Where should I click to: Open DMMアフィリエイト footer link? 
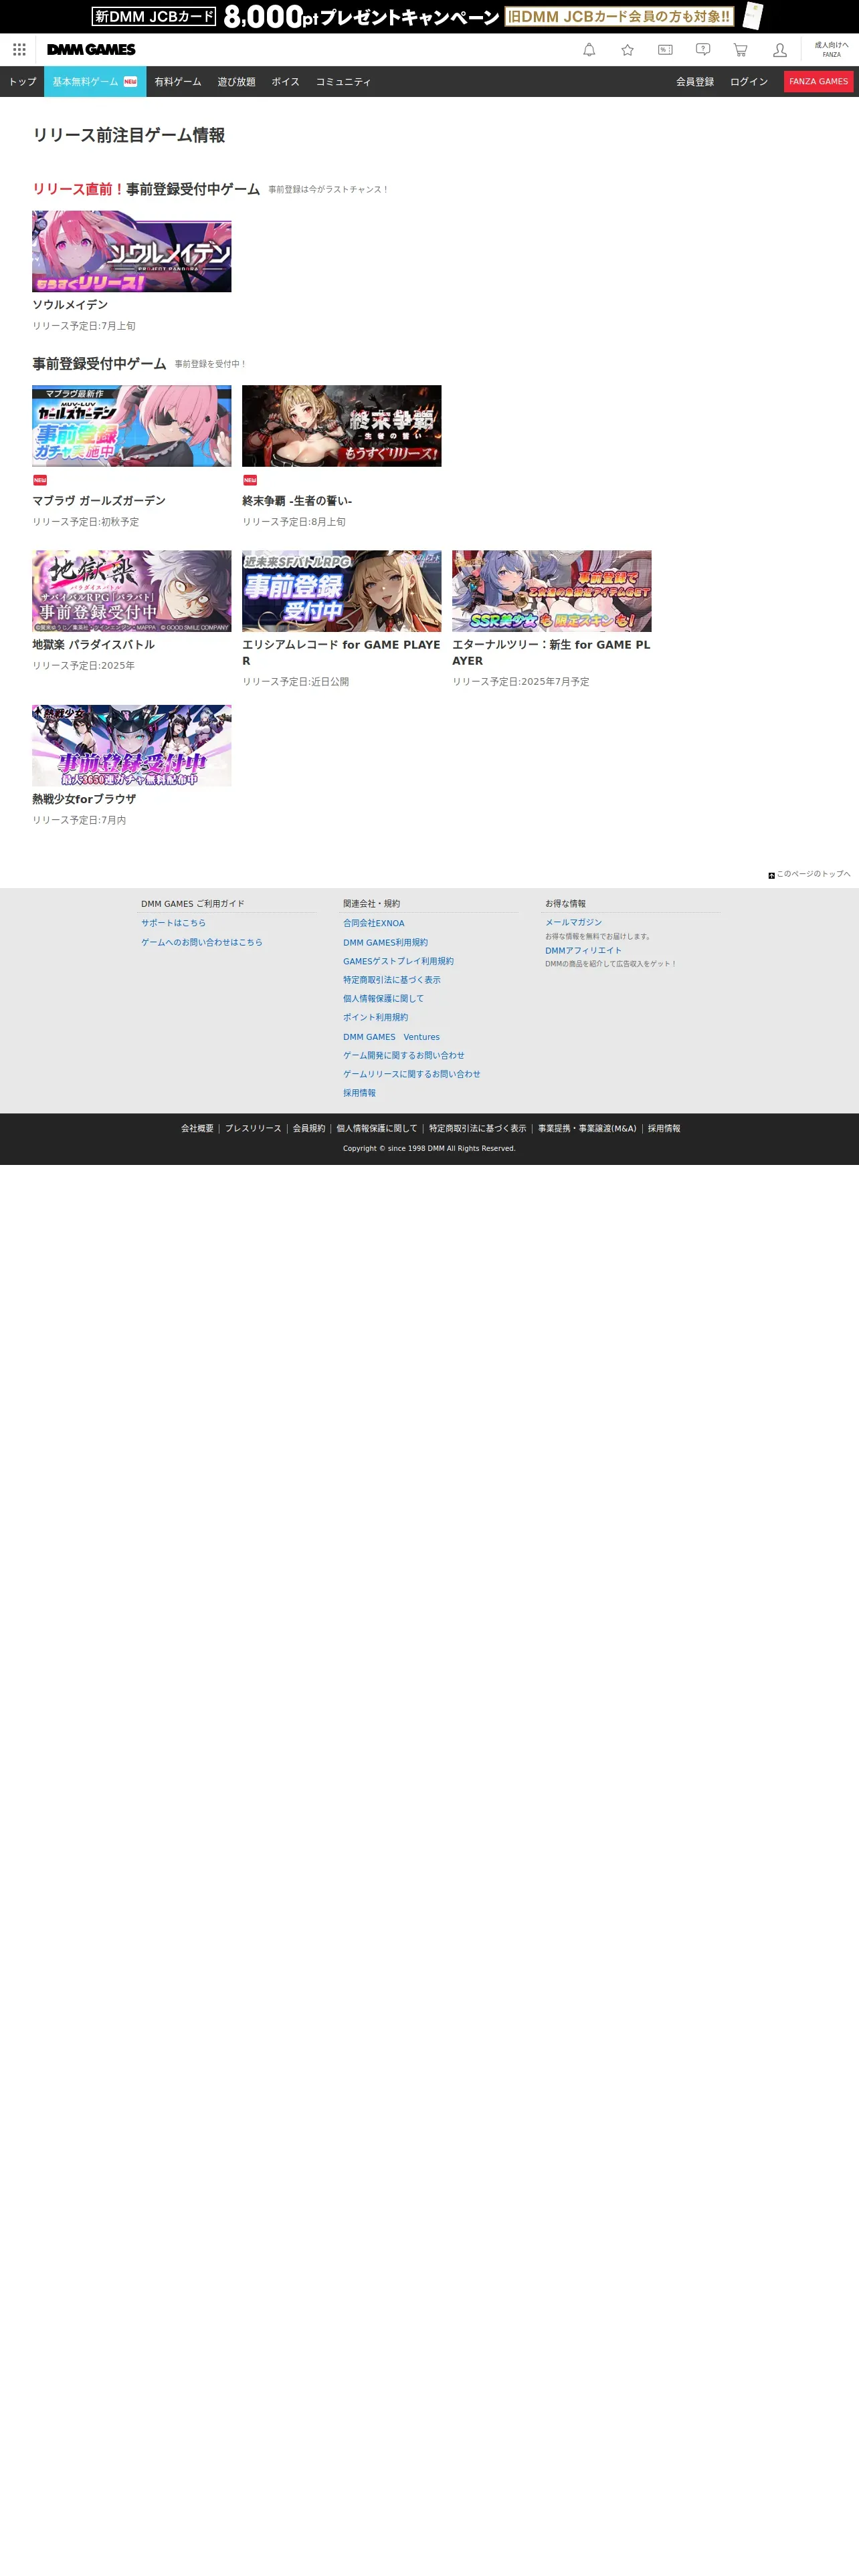[583, 950]
